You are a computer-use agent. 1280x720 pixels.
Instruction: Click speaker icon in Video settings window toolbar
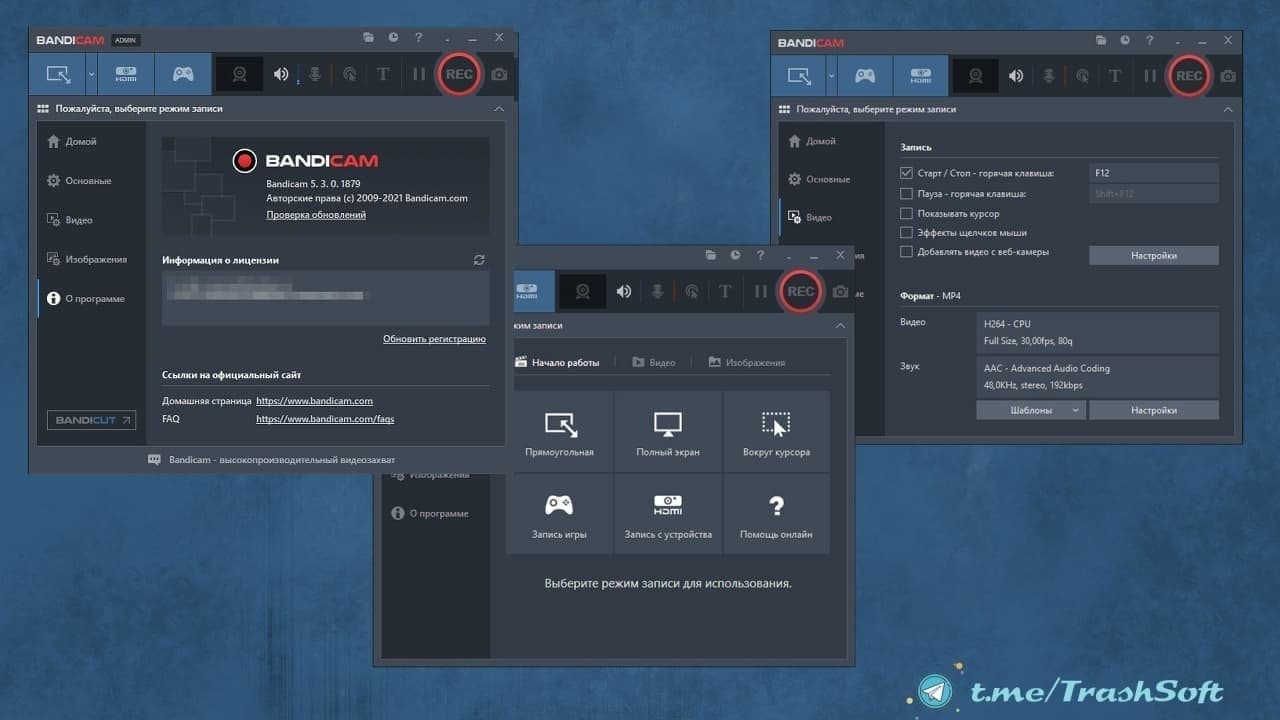click(1015, 76)
